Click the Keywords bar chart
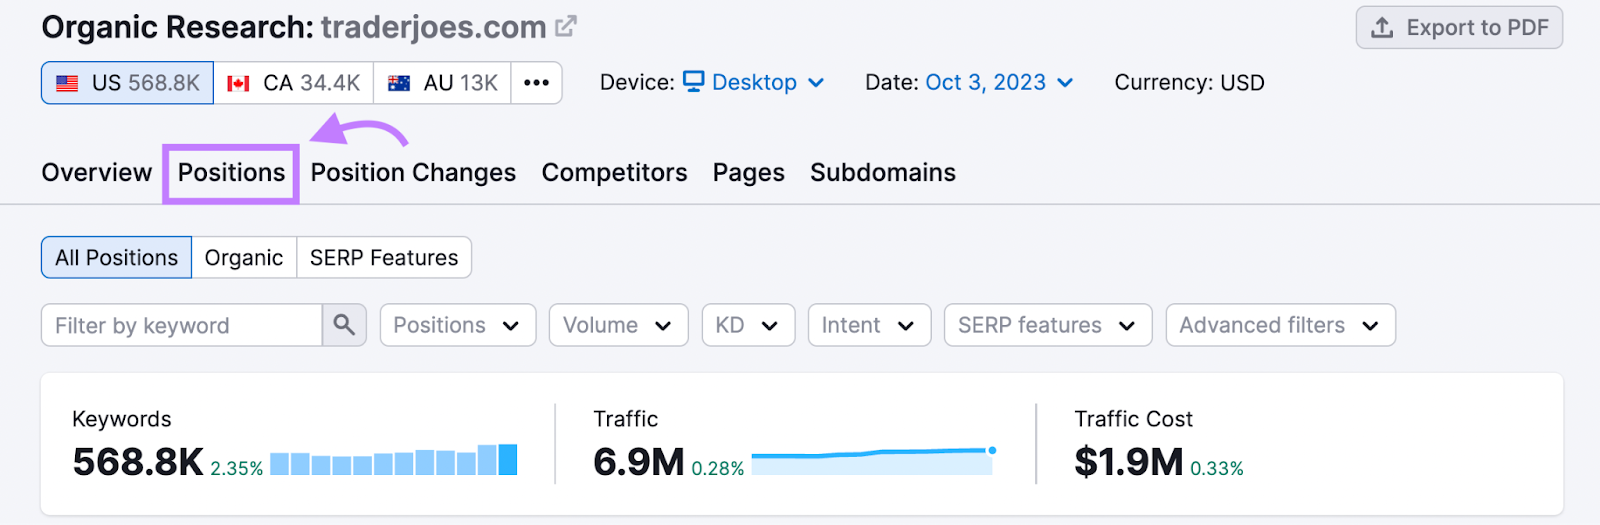Image resolution: width=1600 pixels, height=525 pixels. (394, 460)
